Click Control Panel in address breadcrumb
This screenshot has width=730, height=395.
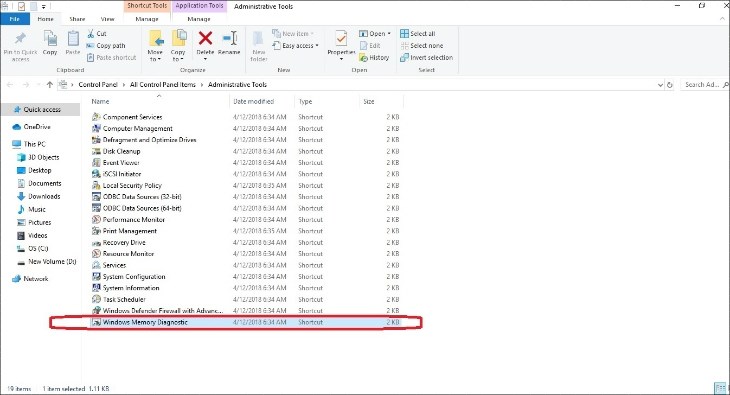[x=98, y=84]
